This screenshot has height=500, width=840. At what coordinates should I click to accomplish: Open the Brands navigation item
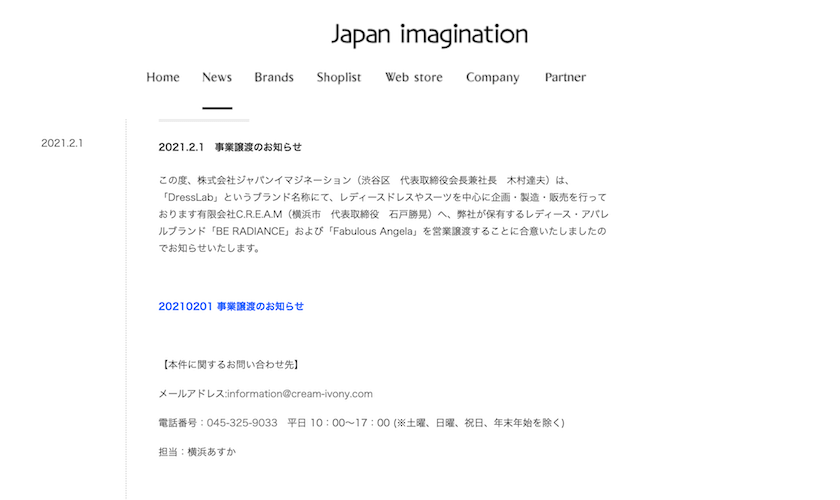click(274, 77)
